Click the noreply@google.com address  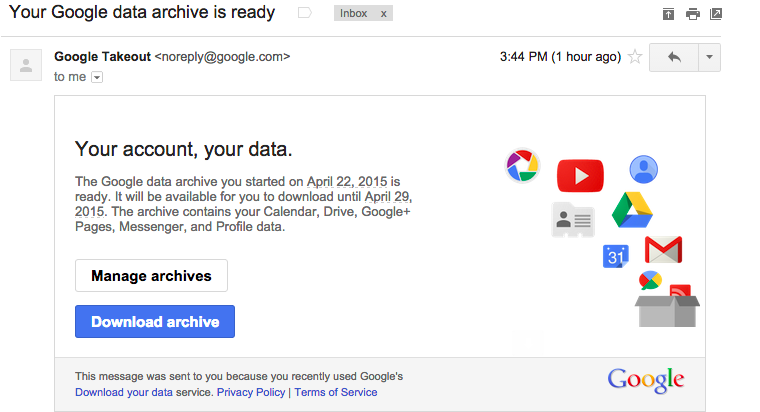[222, 57]
